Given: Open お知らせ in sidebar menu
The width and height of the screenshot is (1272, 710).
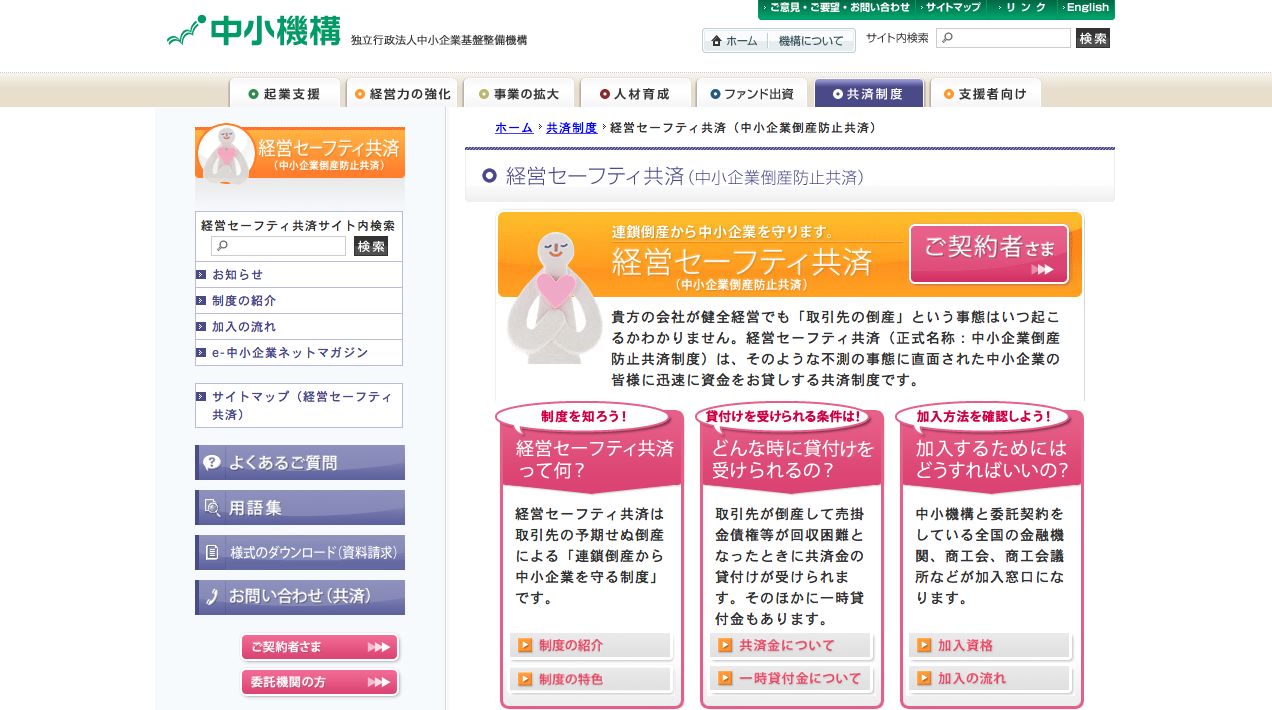Looking at the screenshot, I should 299,275.
